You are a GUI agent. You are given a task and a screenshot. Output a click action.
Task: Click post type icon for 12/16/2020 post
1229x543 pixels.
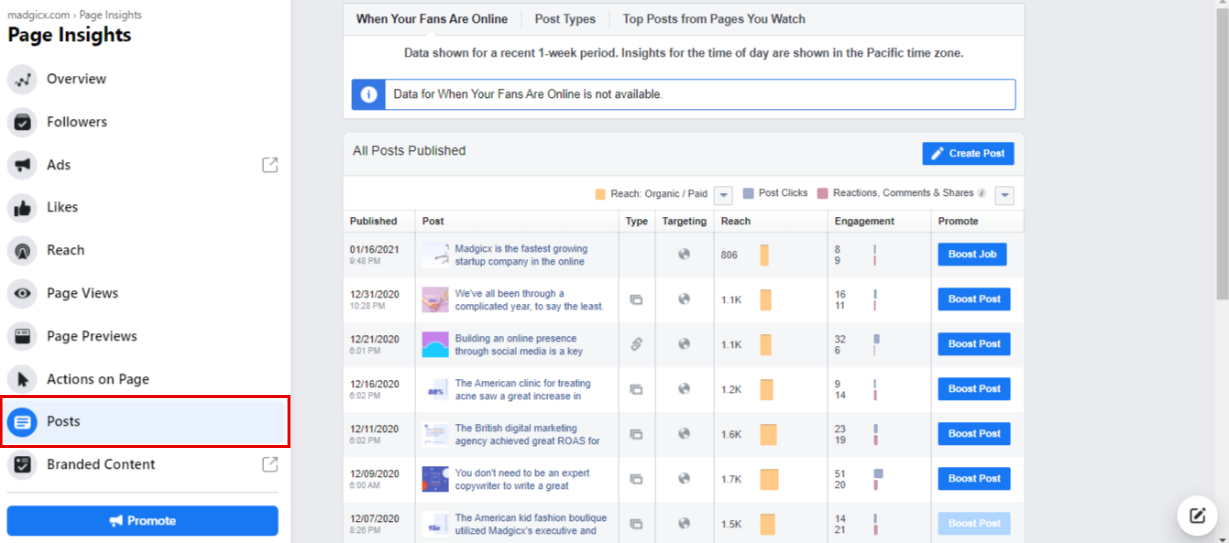point(635,389)
